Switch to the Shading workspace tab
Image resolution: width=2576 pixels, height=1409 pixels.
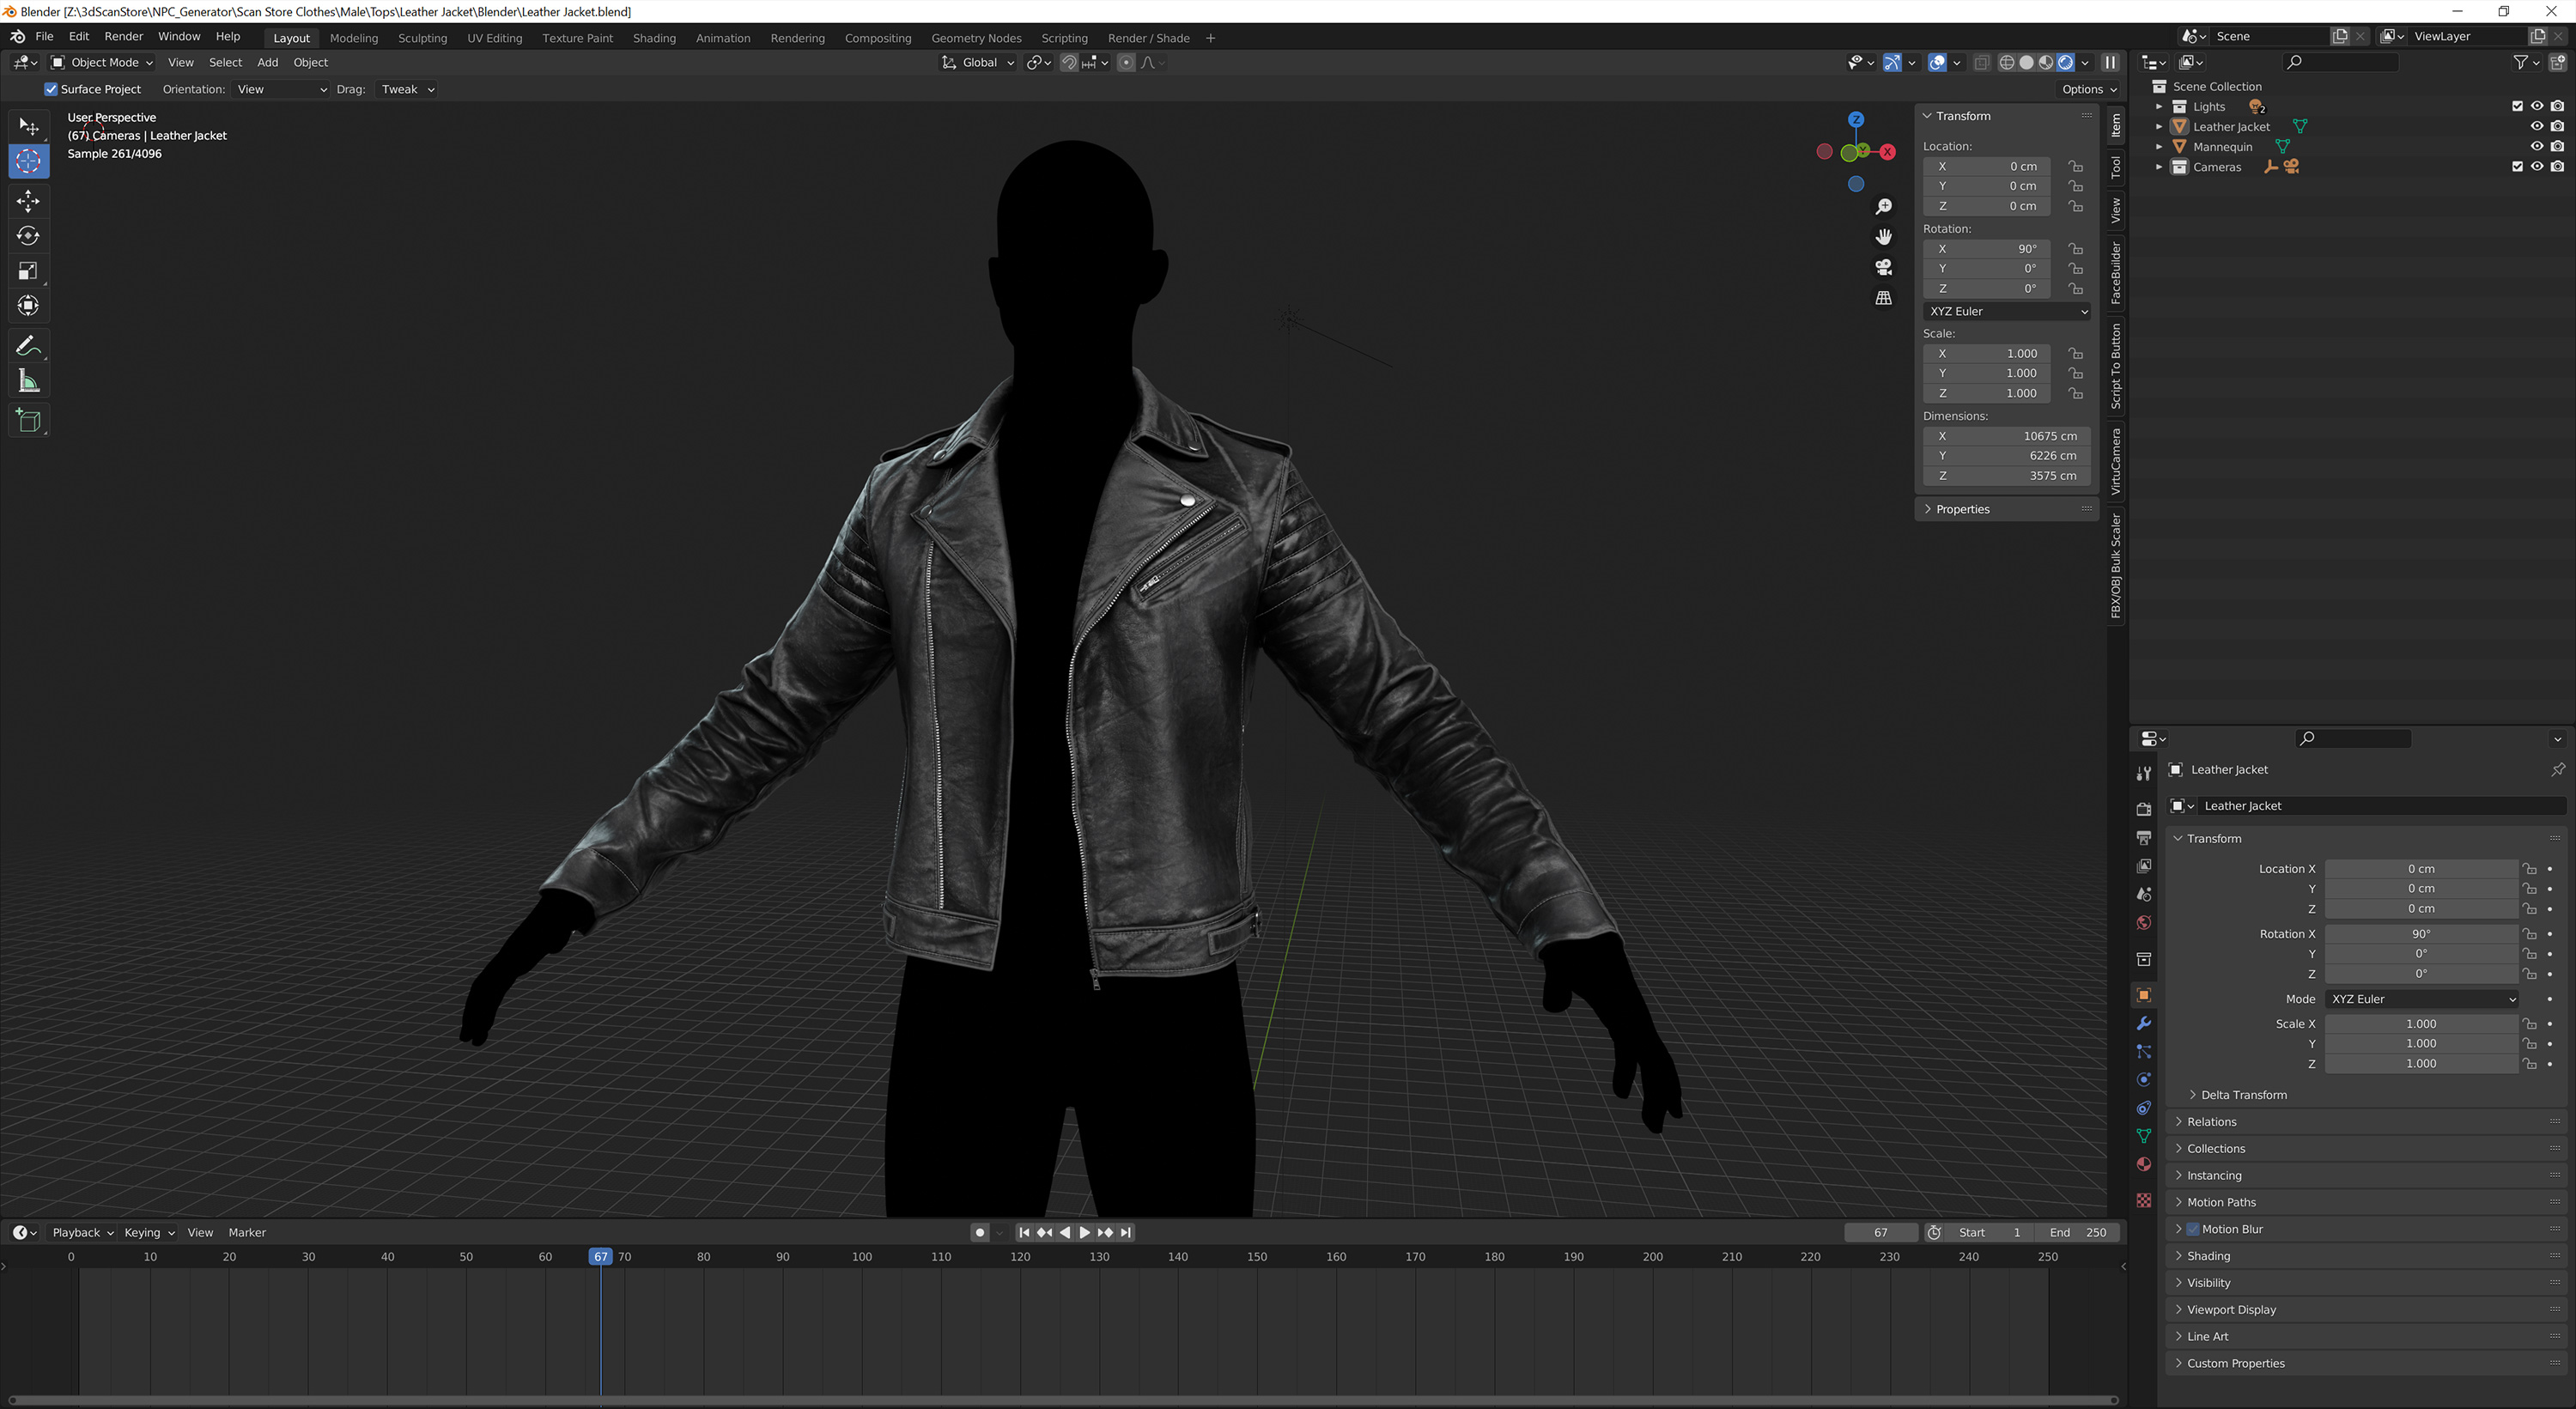coord(654,38)
